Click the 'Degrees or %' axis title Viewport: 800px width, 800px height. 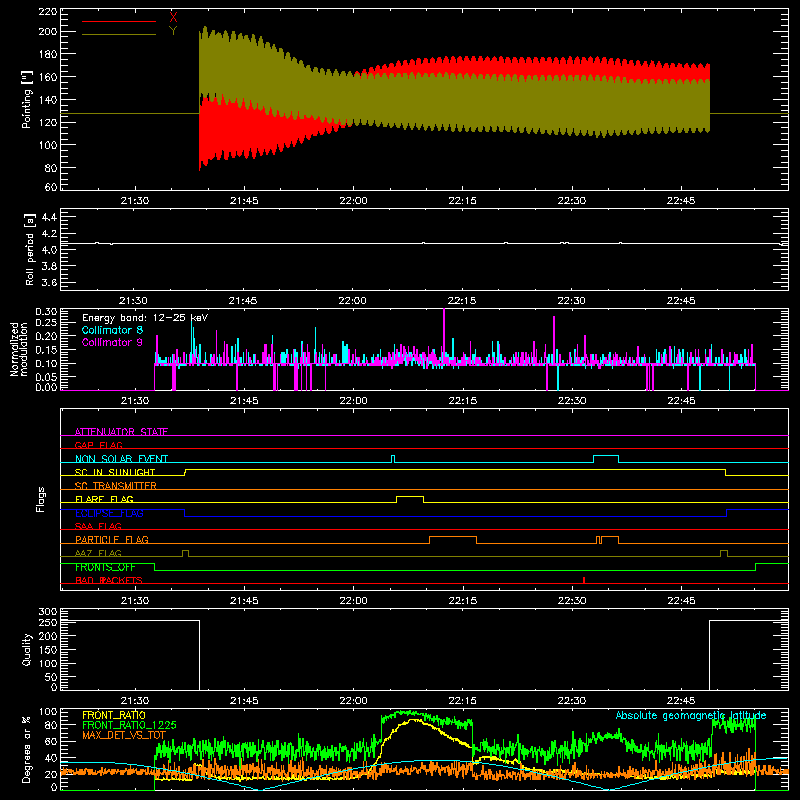[x=27, y=749]
